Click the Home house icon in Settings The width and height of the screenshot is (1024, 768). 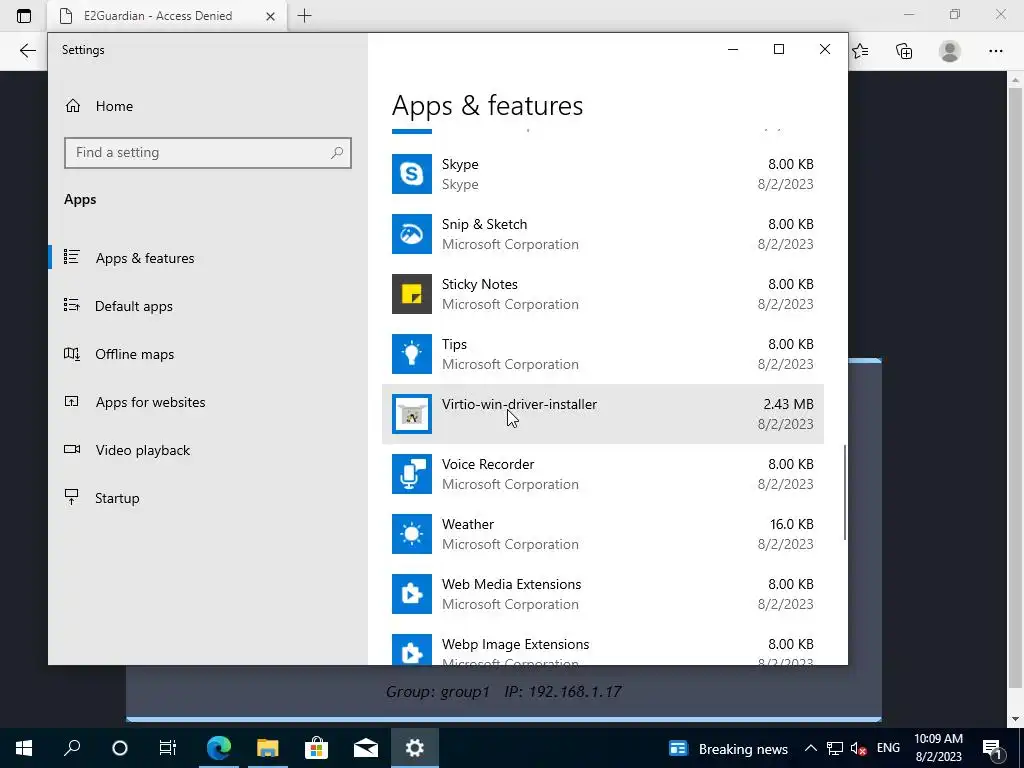72,106
